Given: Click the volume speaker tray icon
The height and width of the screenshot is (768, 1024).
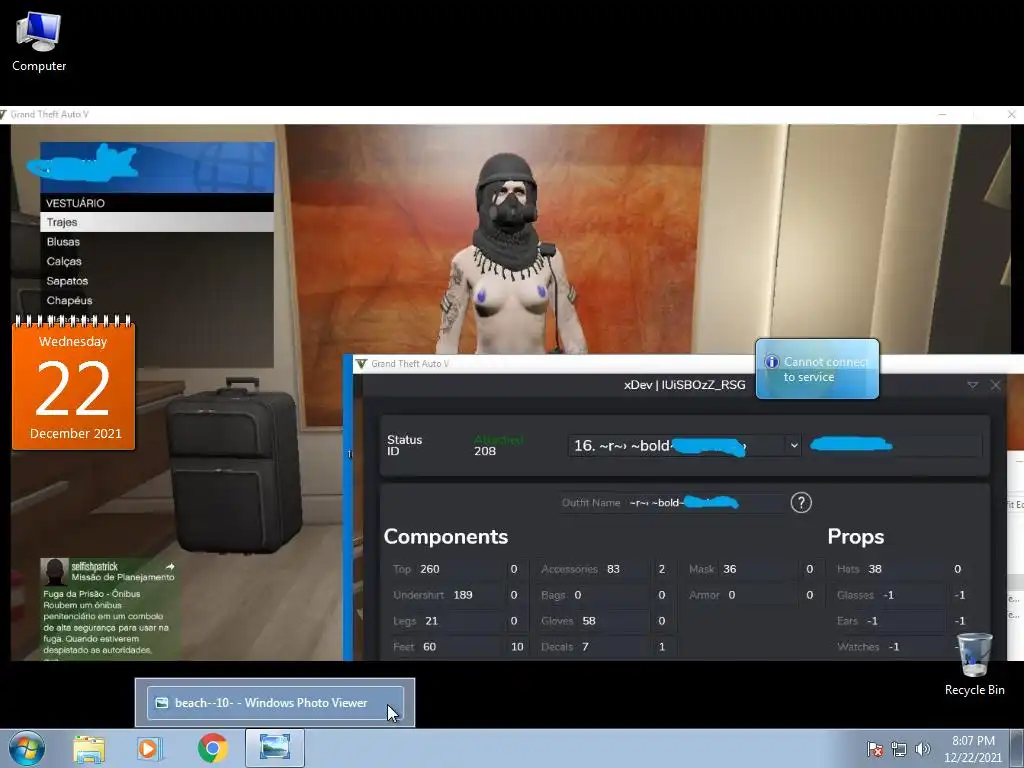Looking at the screenshot, I should (922, 749).
